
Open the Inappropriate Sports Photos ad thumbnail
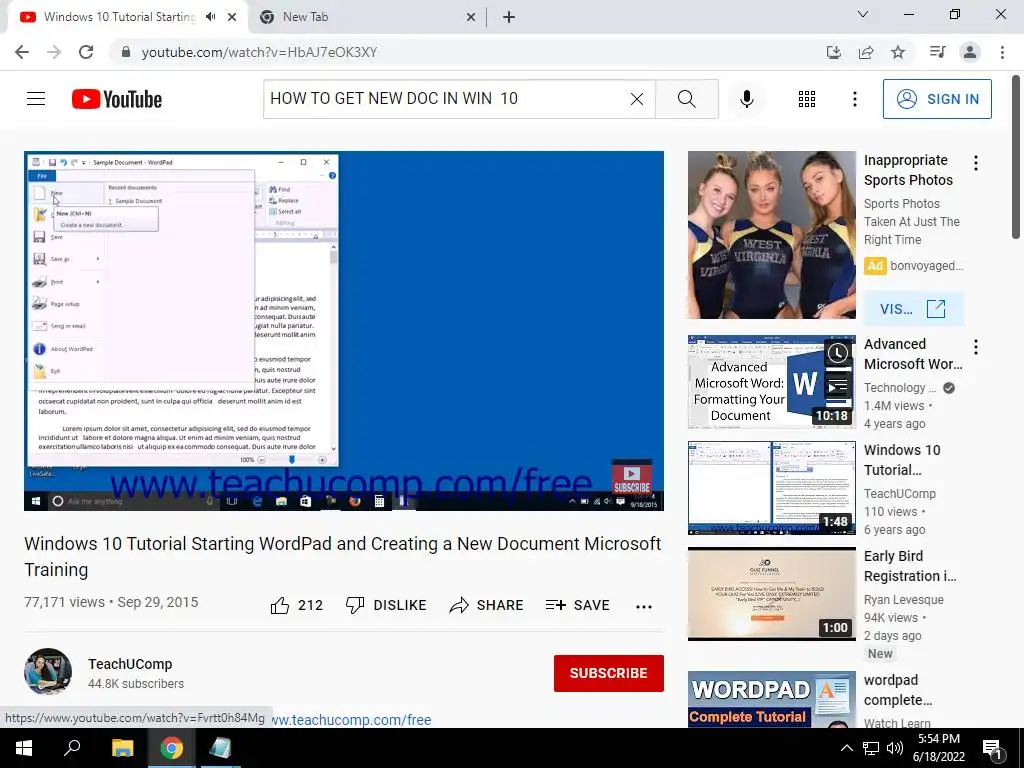[x=771, y=235]
